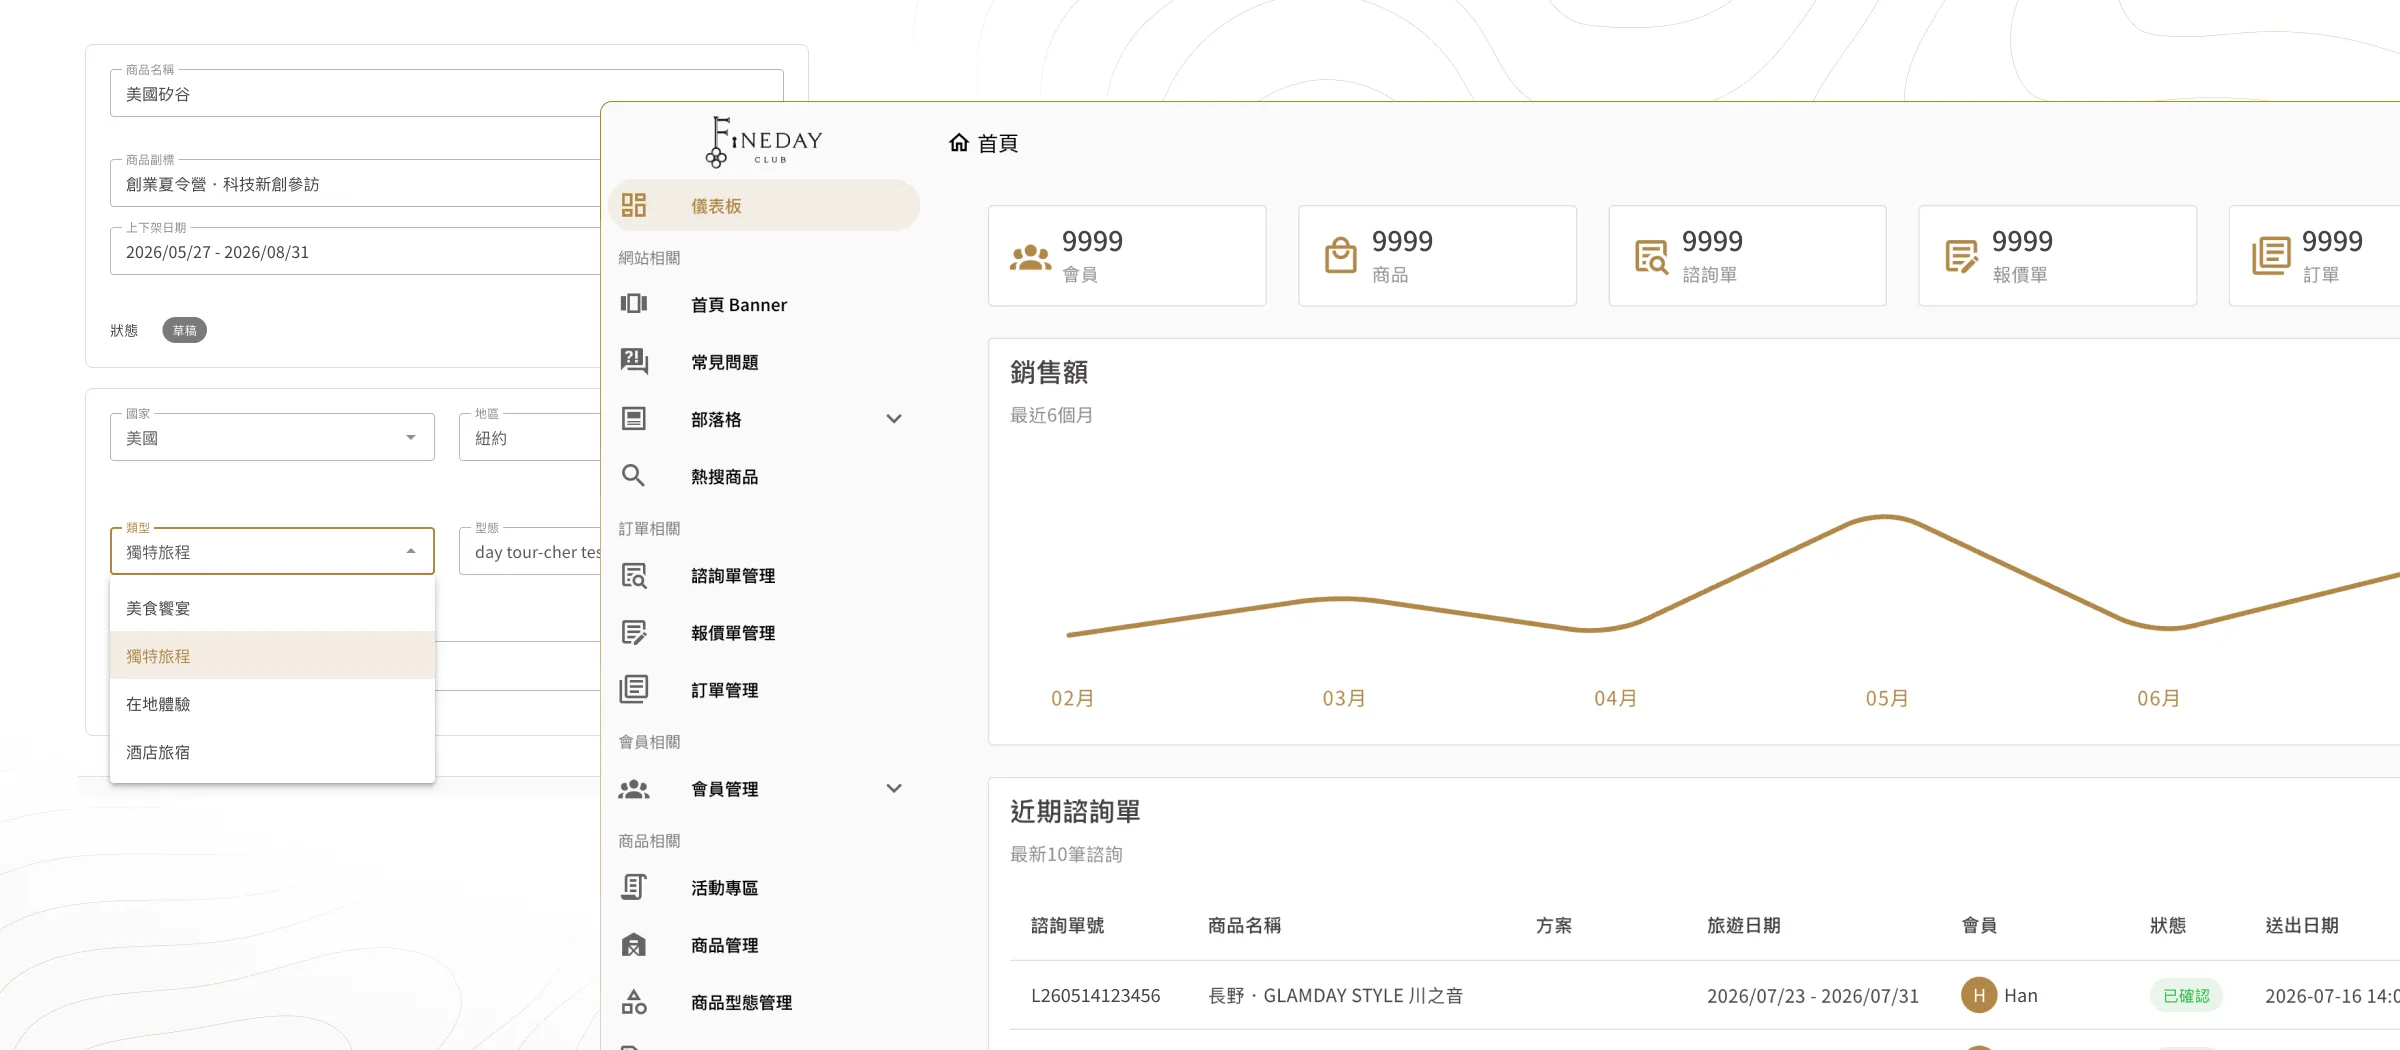
Task: Click the 部落格 article icon
Action: [634, 418]
